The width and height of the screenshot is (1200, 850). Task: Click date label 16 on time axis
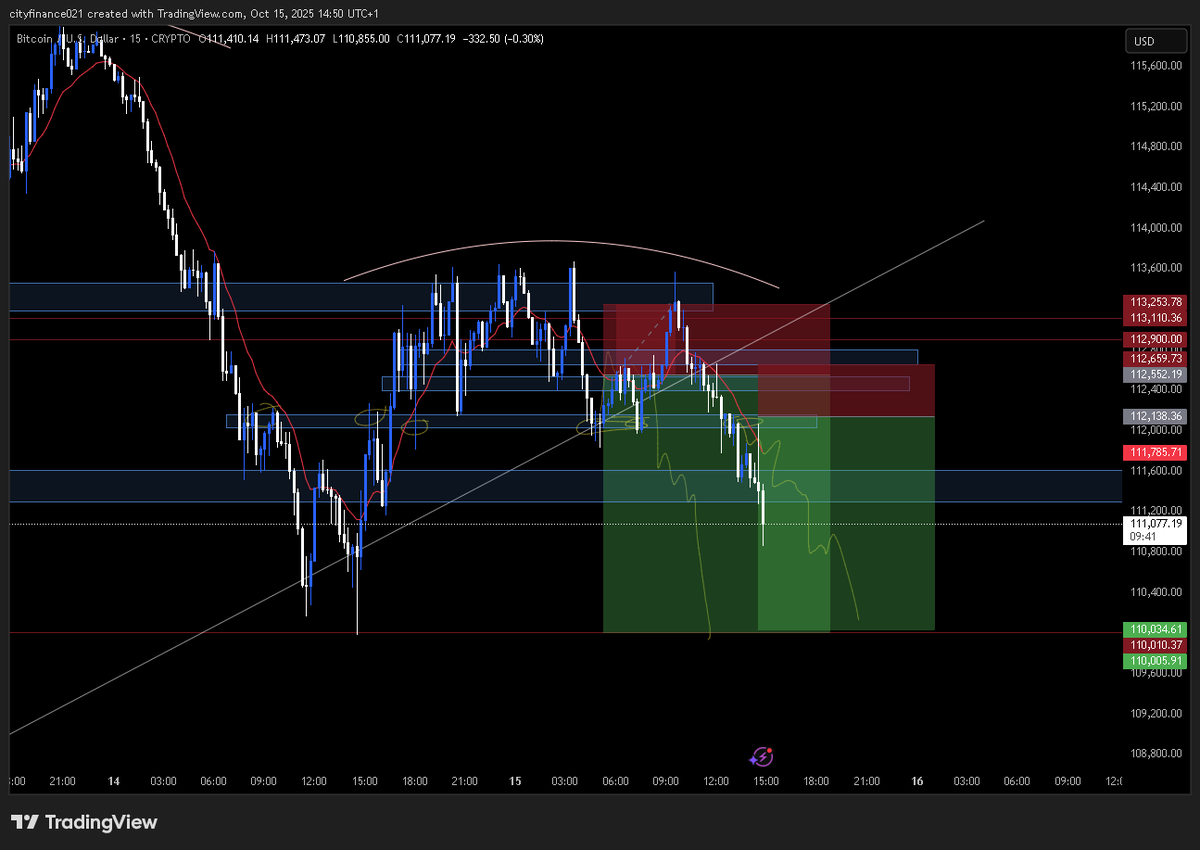point(917,781)
